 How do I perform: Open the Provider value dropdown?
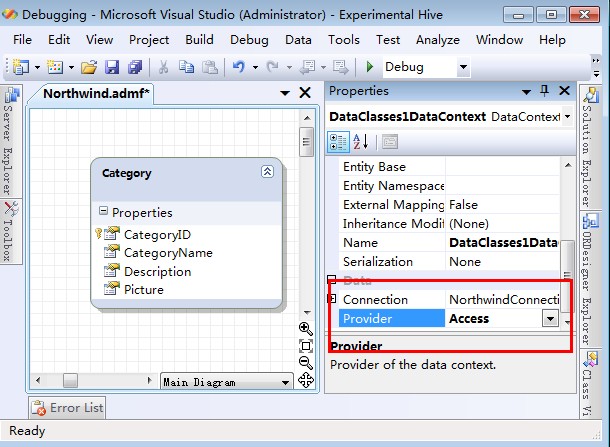click(x=550, y=319)
